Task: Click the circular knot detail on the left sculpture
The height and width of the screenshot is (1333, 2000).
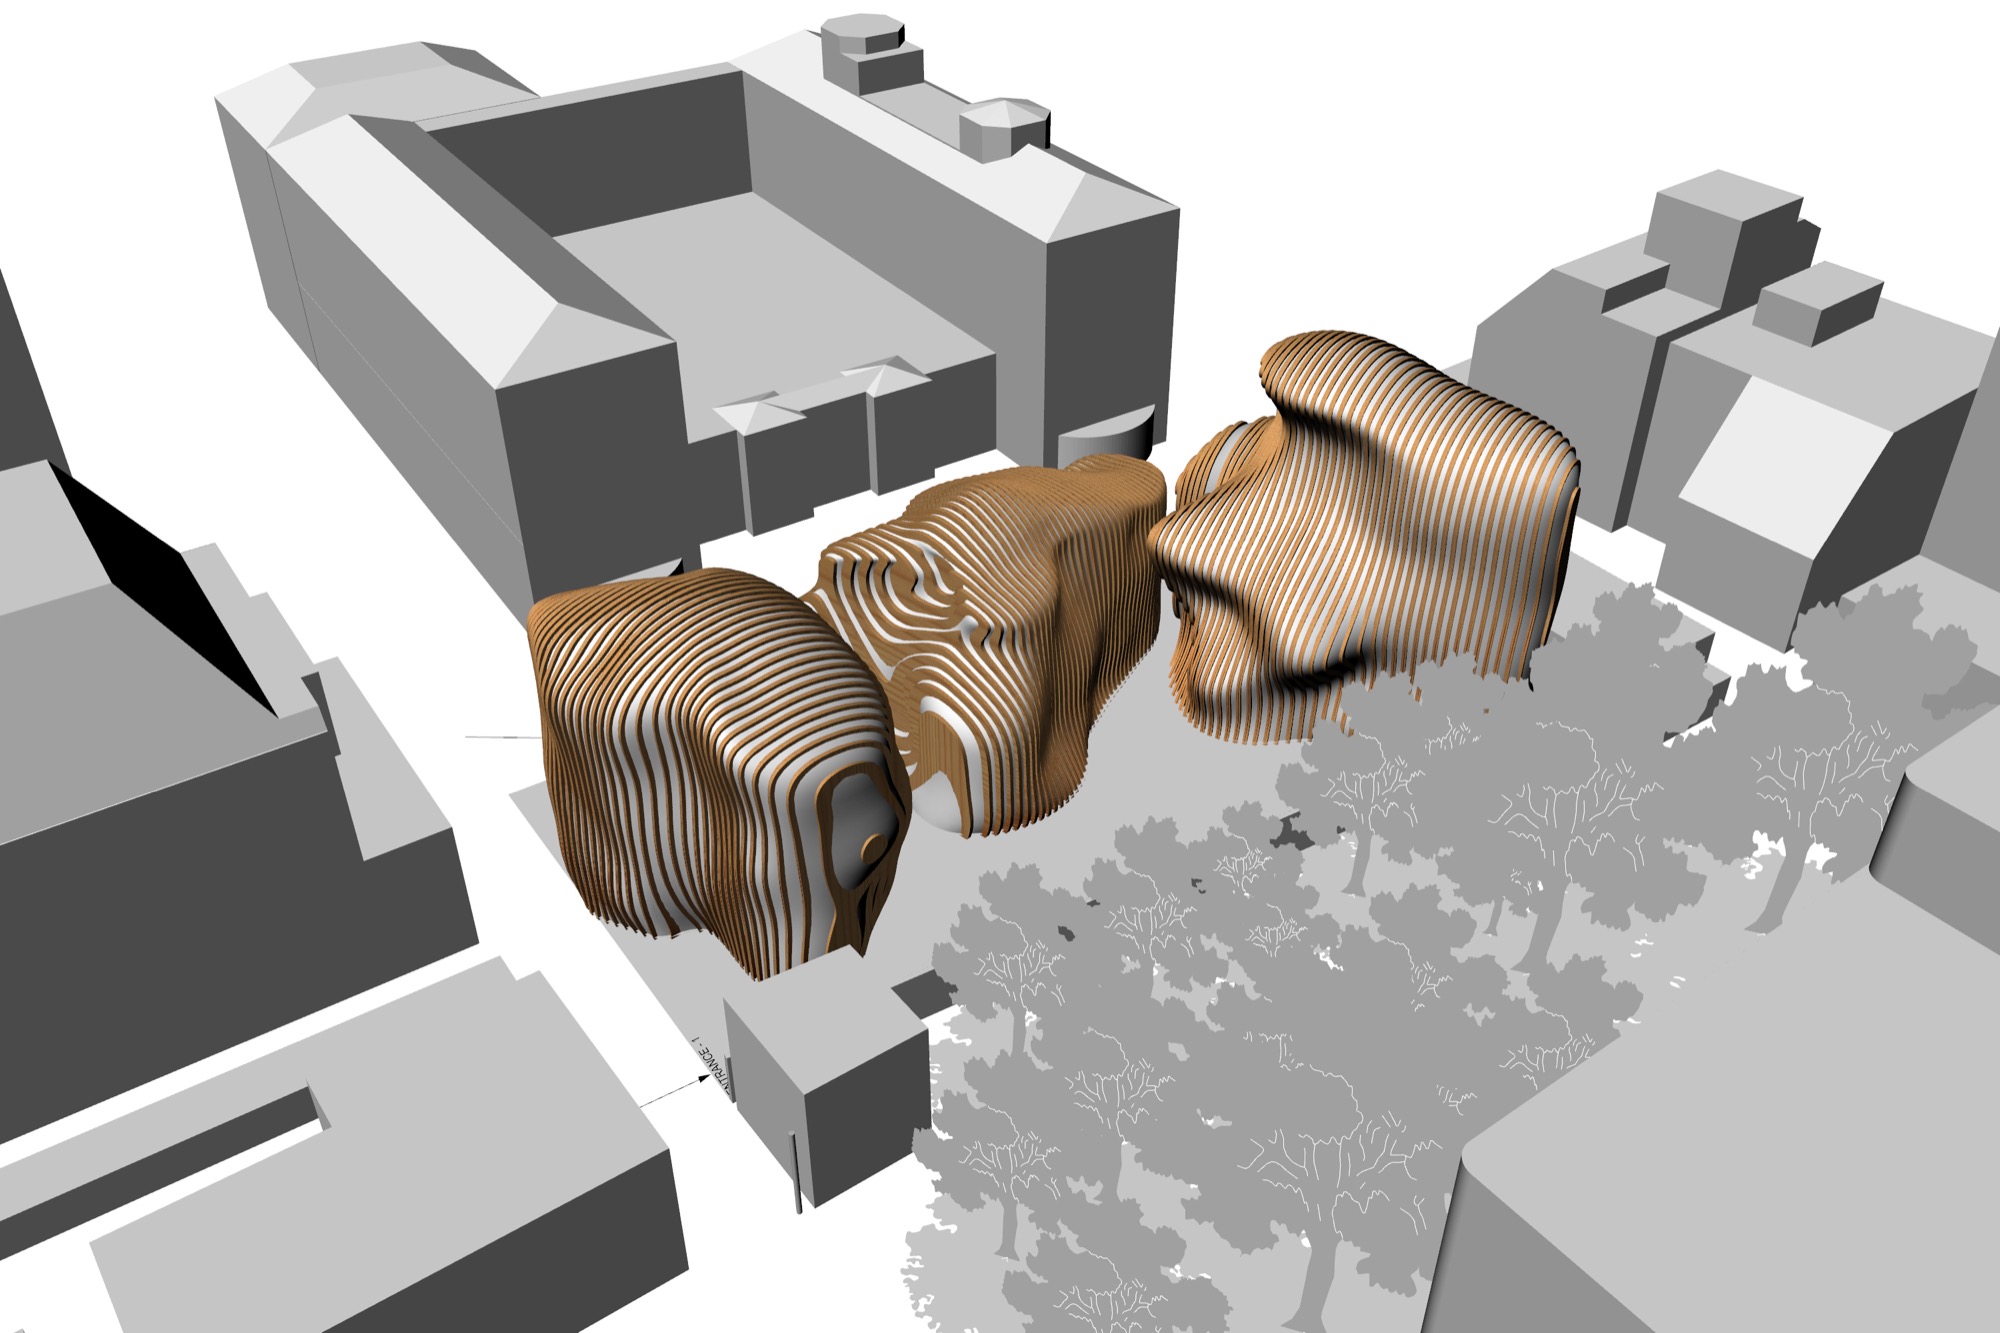Action: tap(873, 848)
